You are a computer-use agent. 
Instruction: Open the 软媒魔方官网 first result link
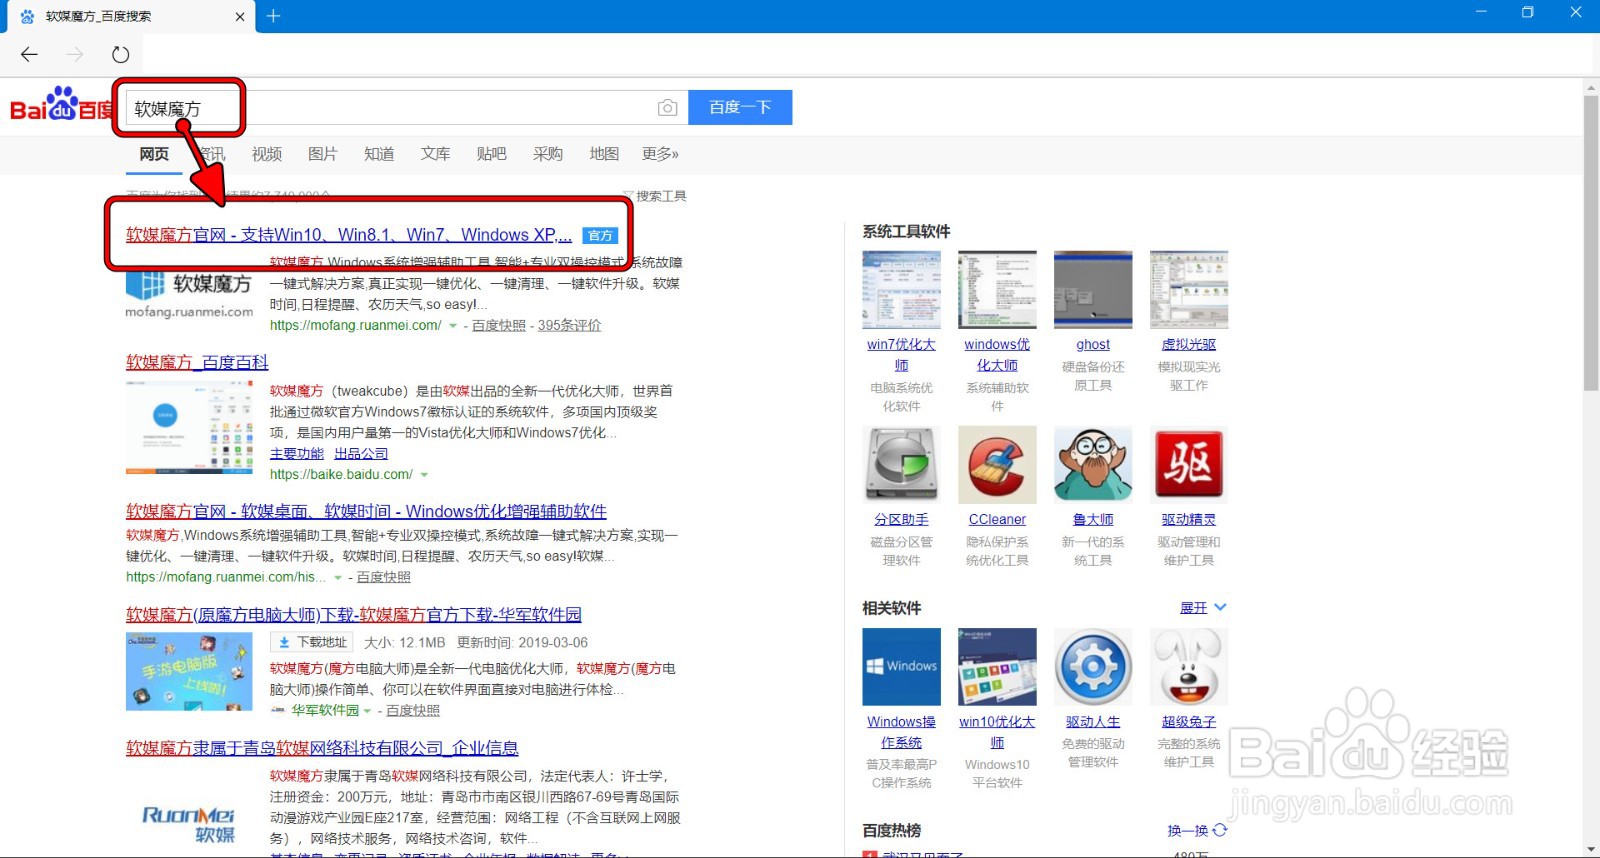349,235
